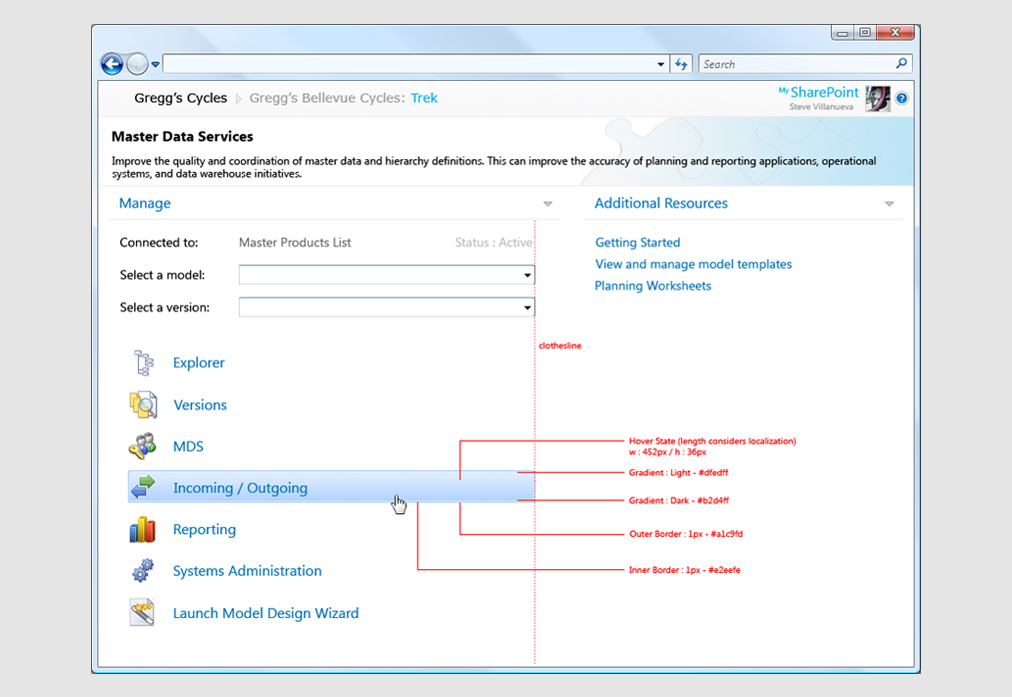The width and height of the screenshot is (1012, 697).
Task: Click inside the Search box
Action: (795, 64)
